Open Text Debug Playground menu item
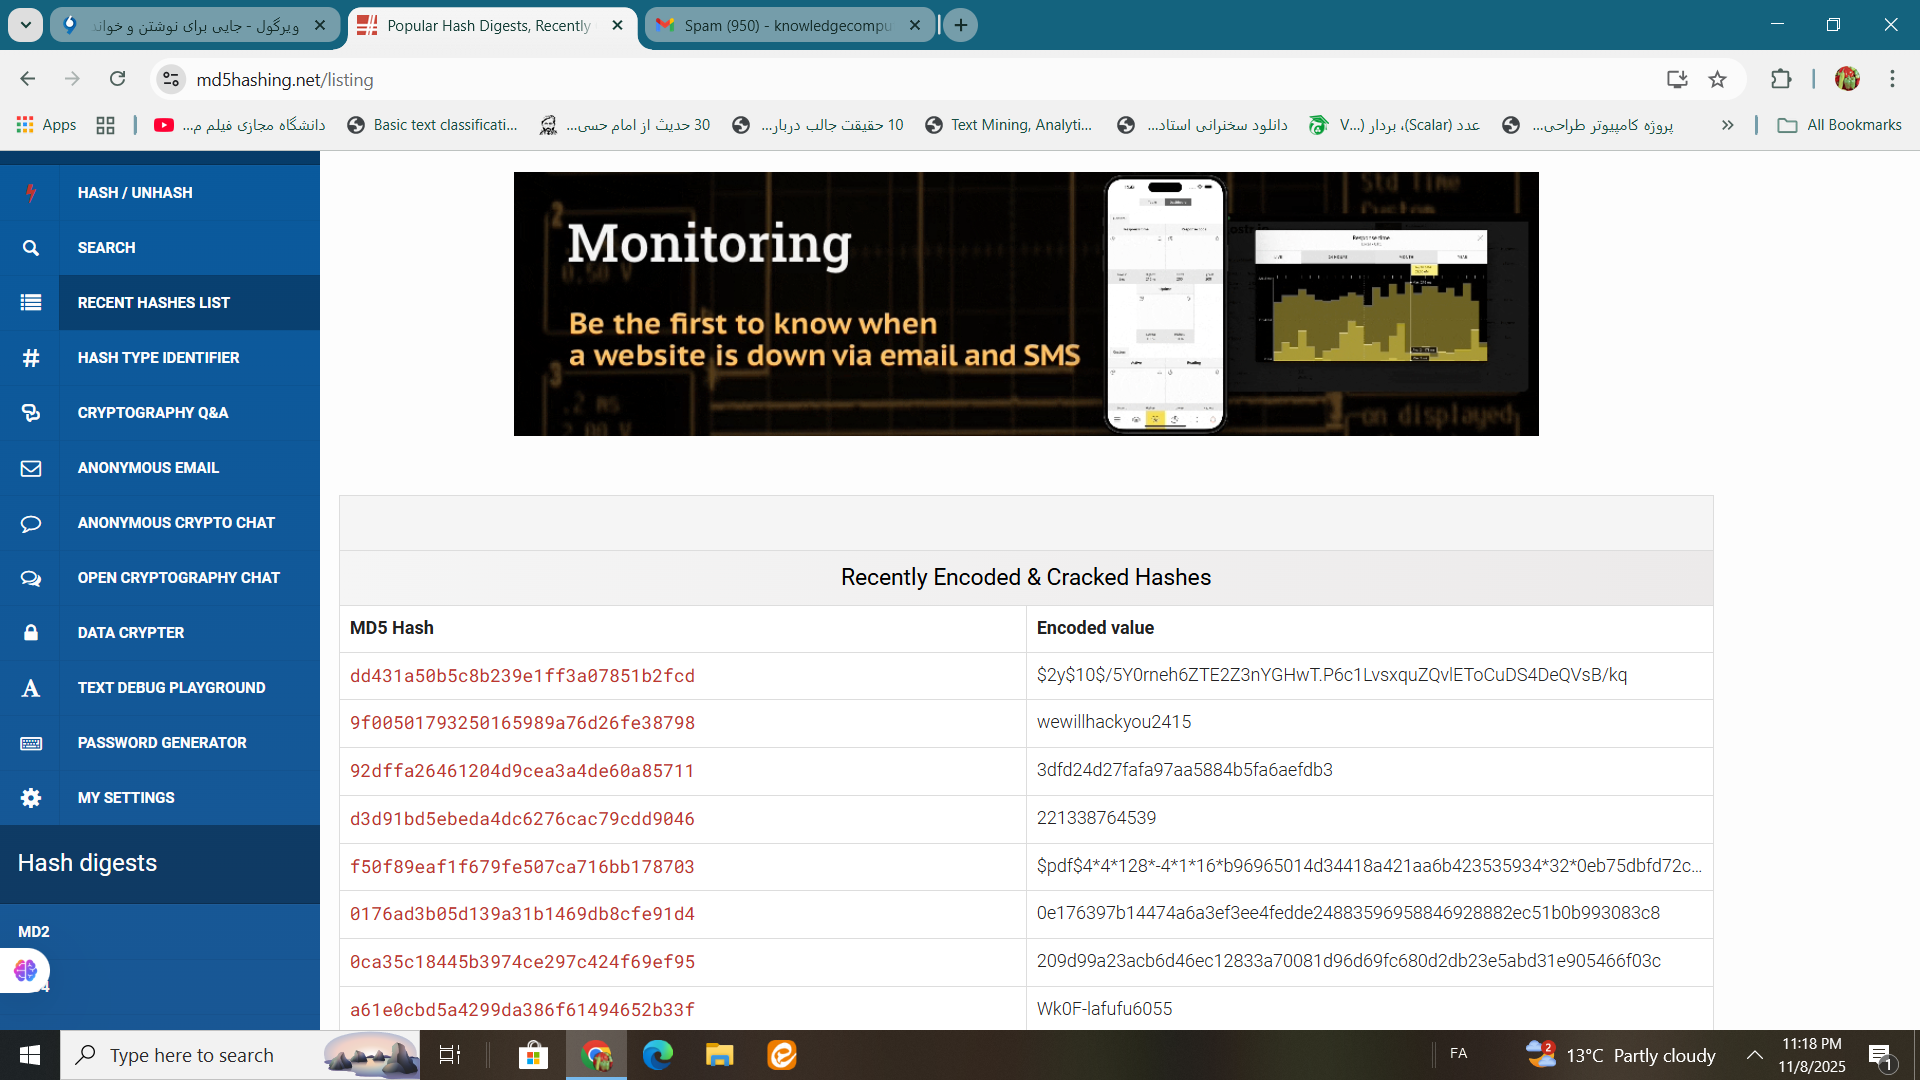 tap(171, 688)
